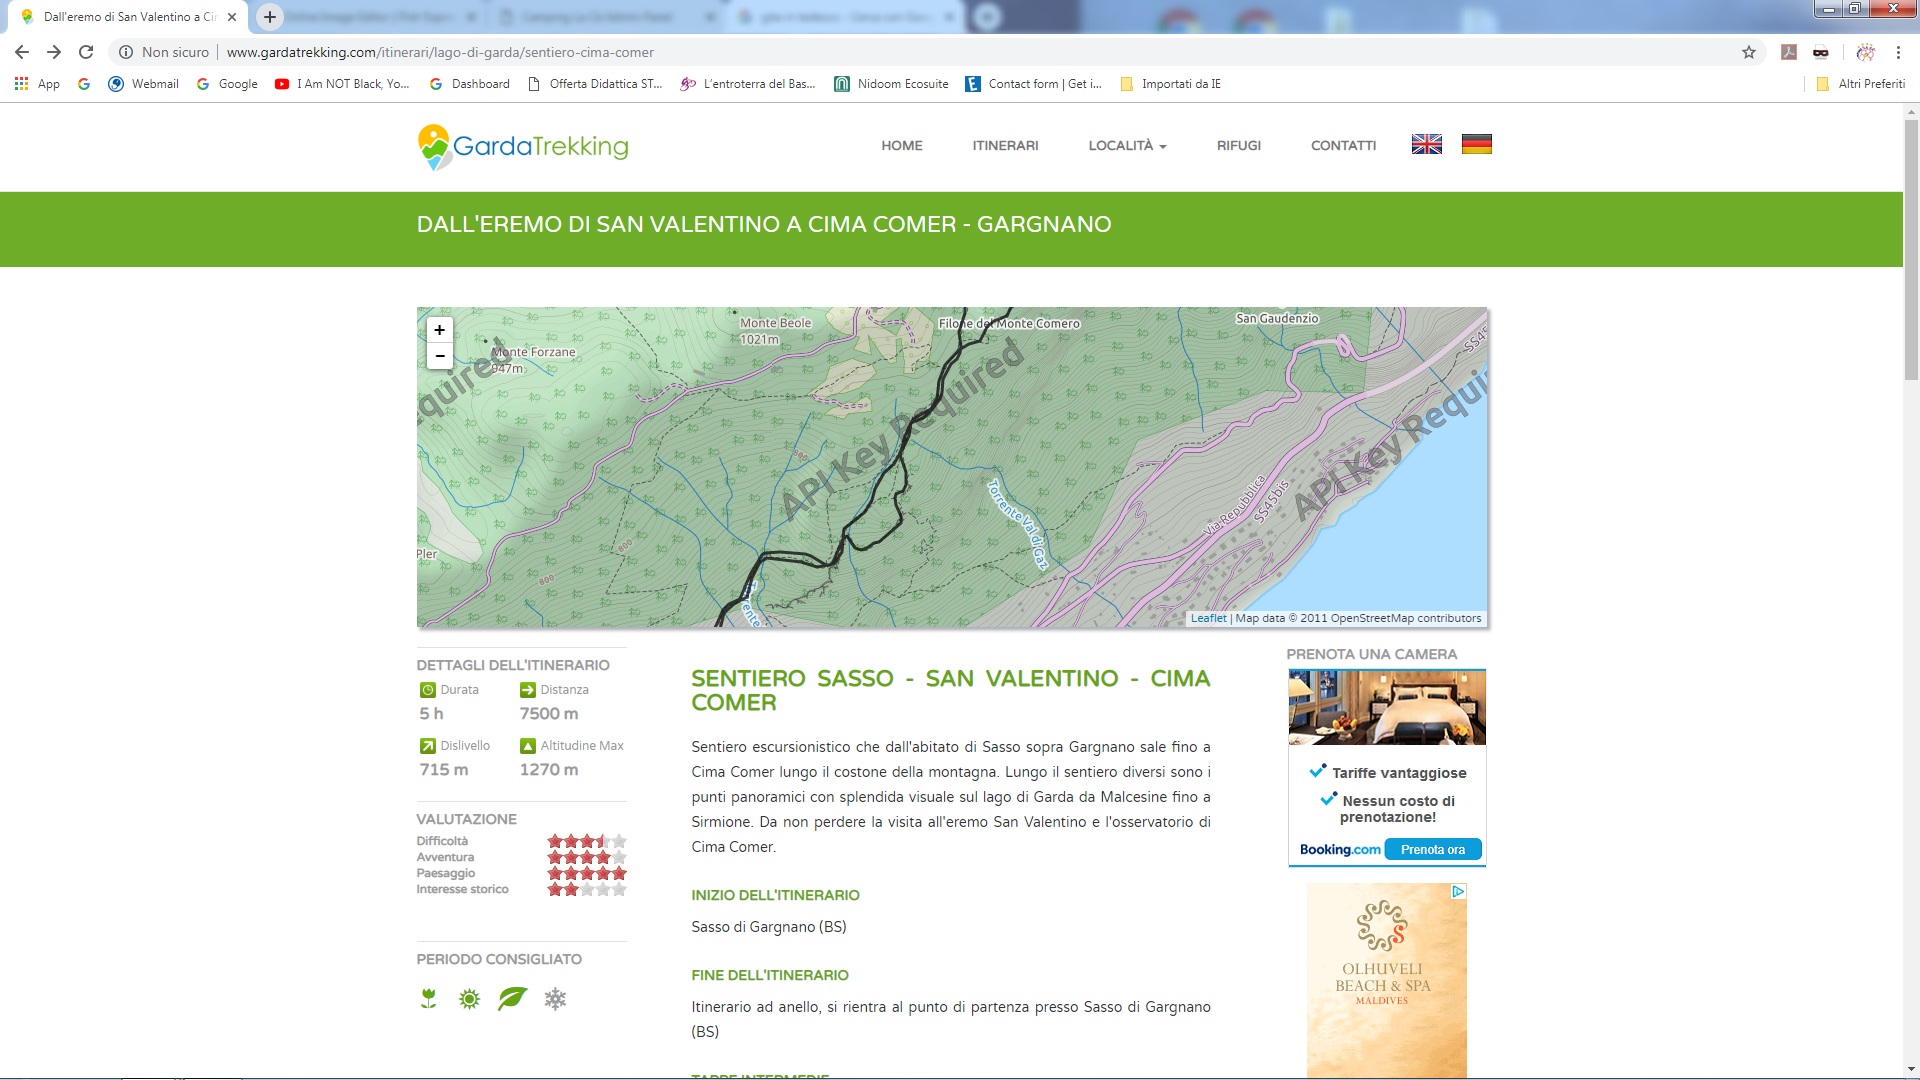The height and width of the screenshot is (1080, 1920).
Task: Open the Offerta Didattica bookmark
Action: [595, 84]
